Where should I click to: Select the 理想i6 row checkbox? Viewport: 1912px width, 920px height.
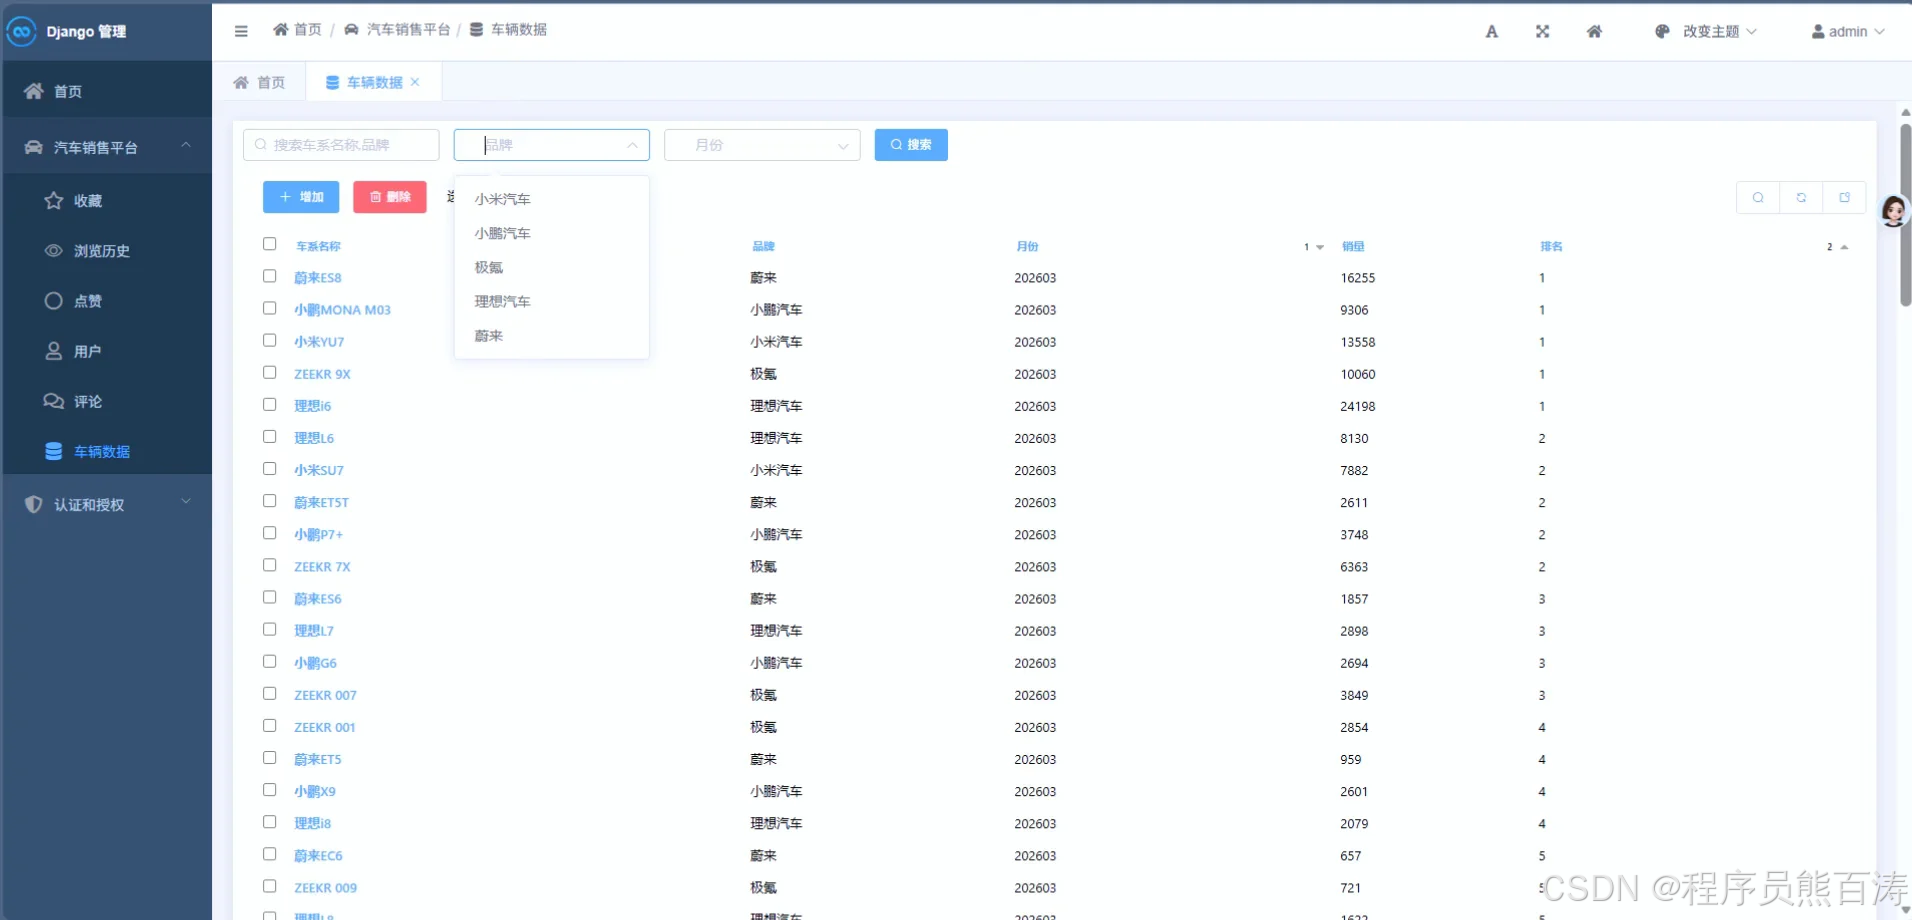[269, 404]
